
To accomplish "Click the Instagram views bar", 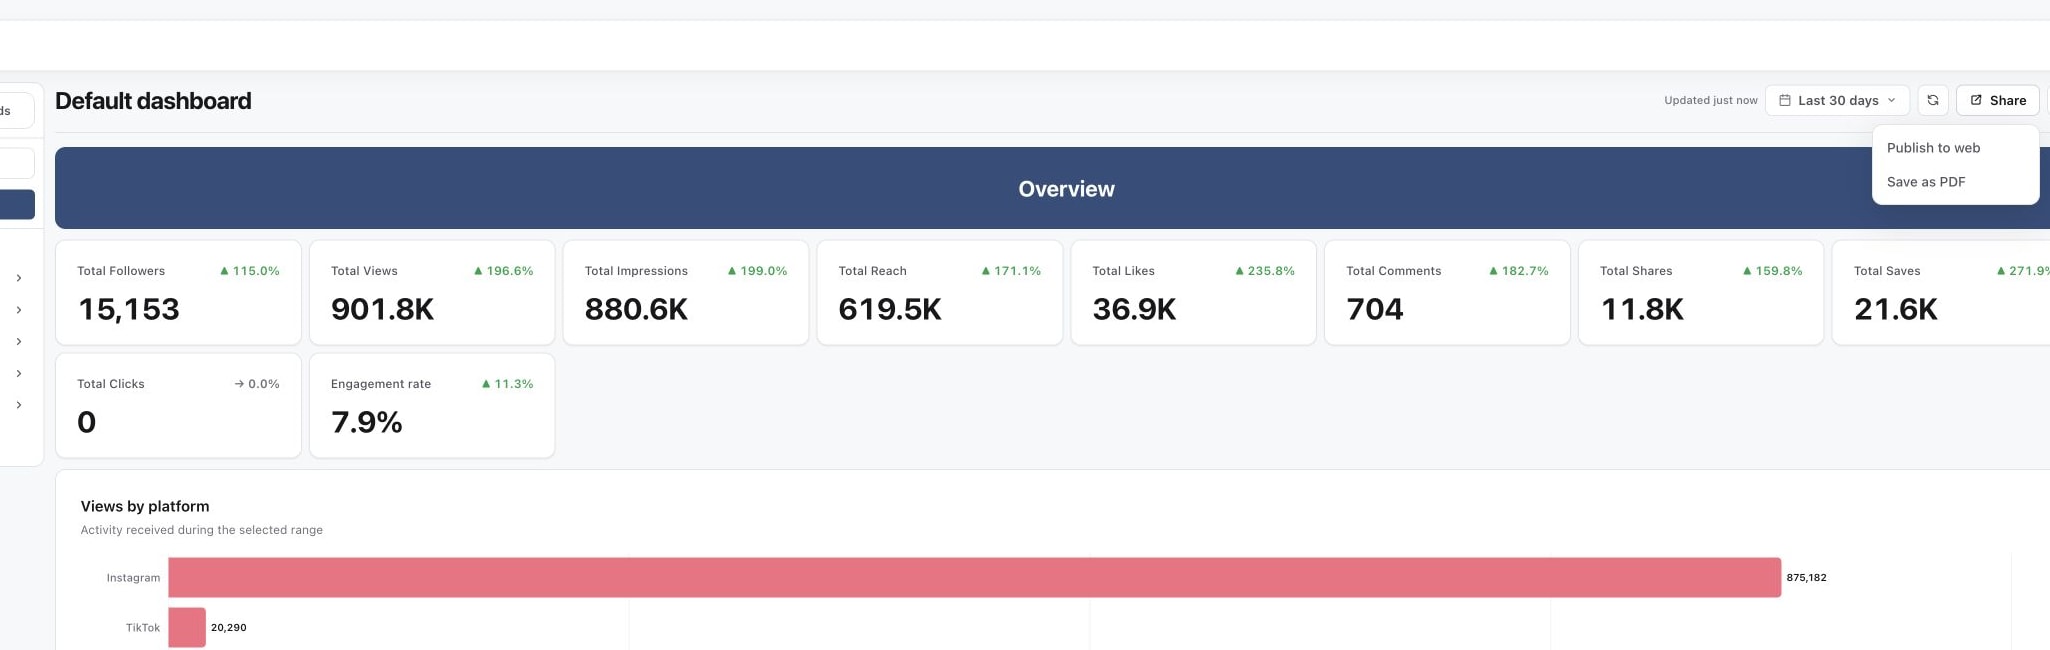I will coord(974,577).
